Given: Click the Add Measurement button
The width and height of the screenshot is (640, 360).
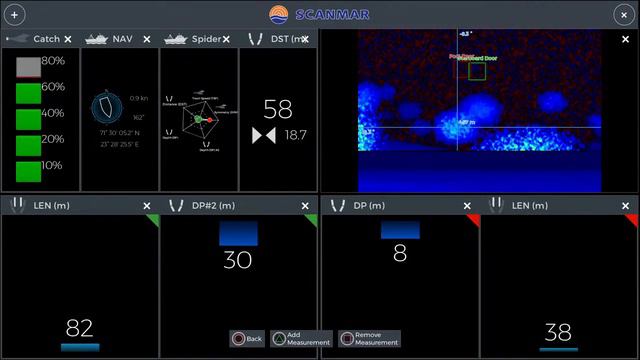Looking at the screenshot, I should (301, 339).
